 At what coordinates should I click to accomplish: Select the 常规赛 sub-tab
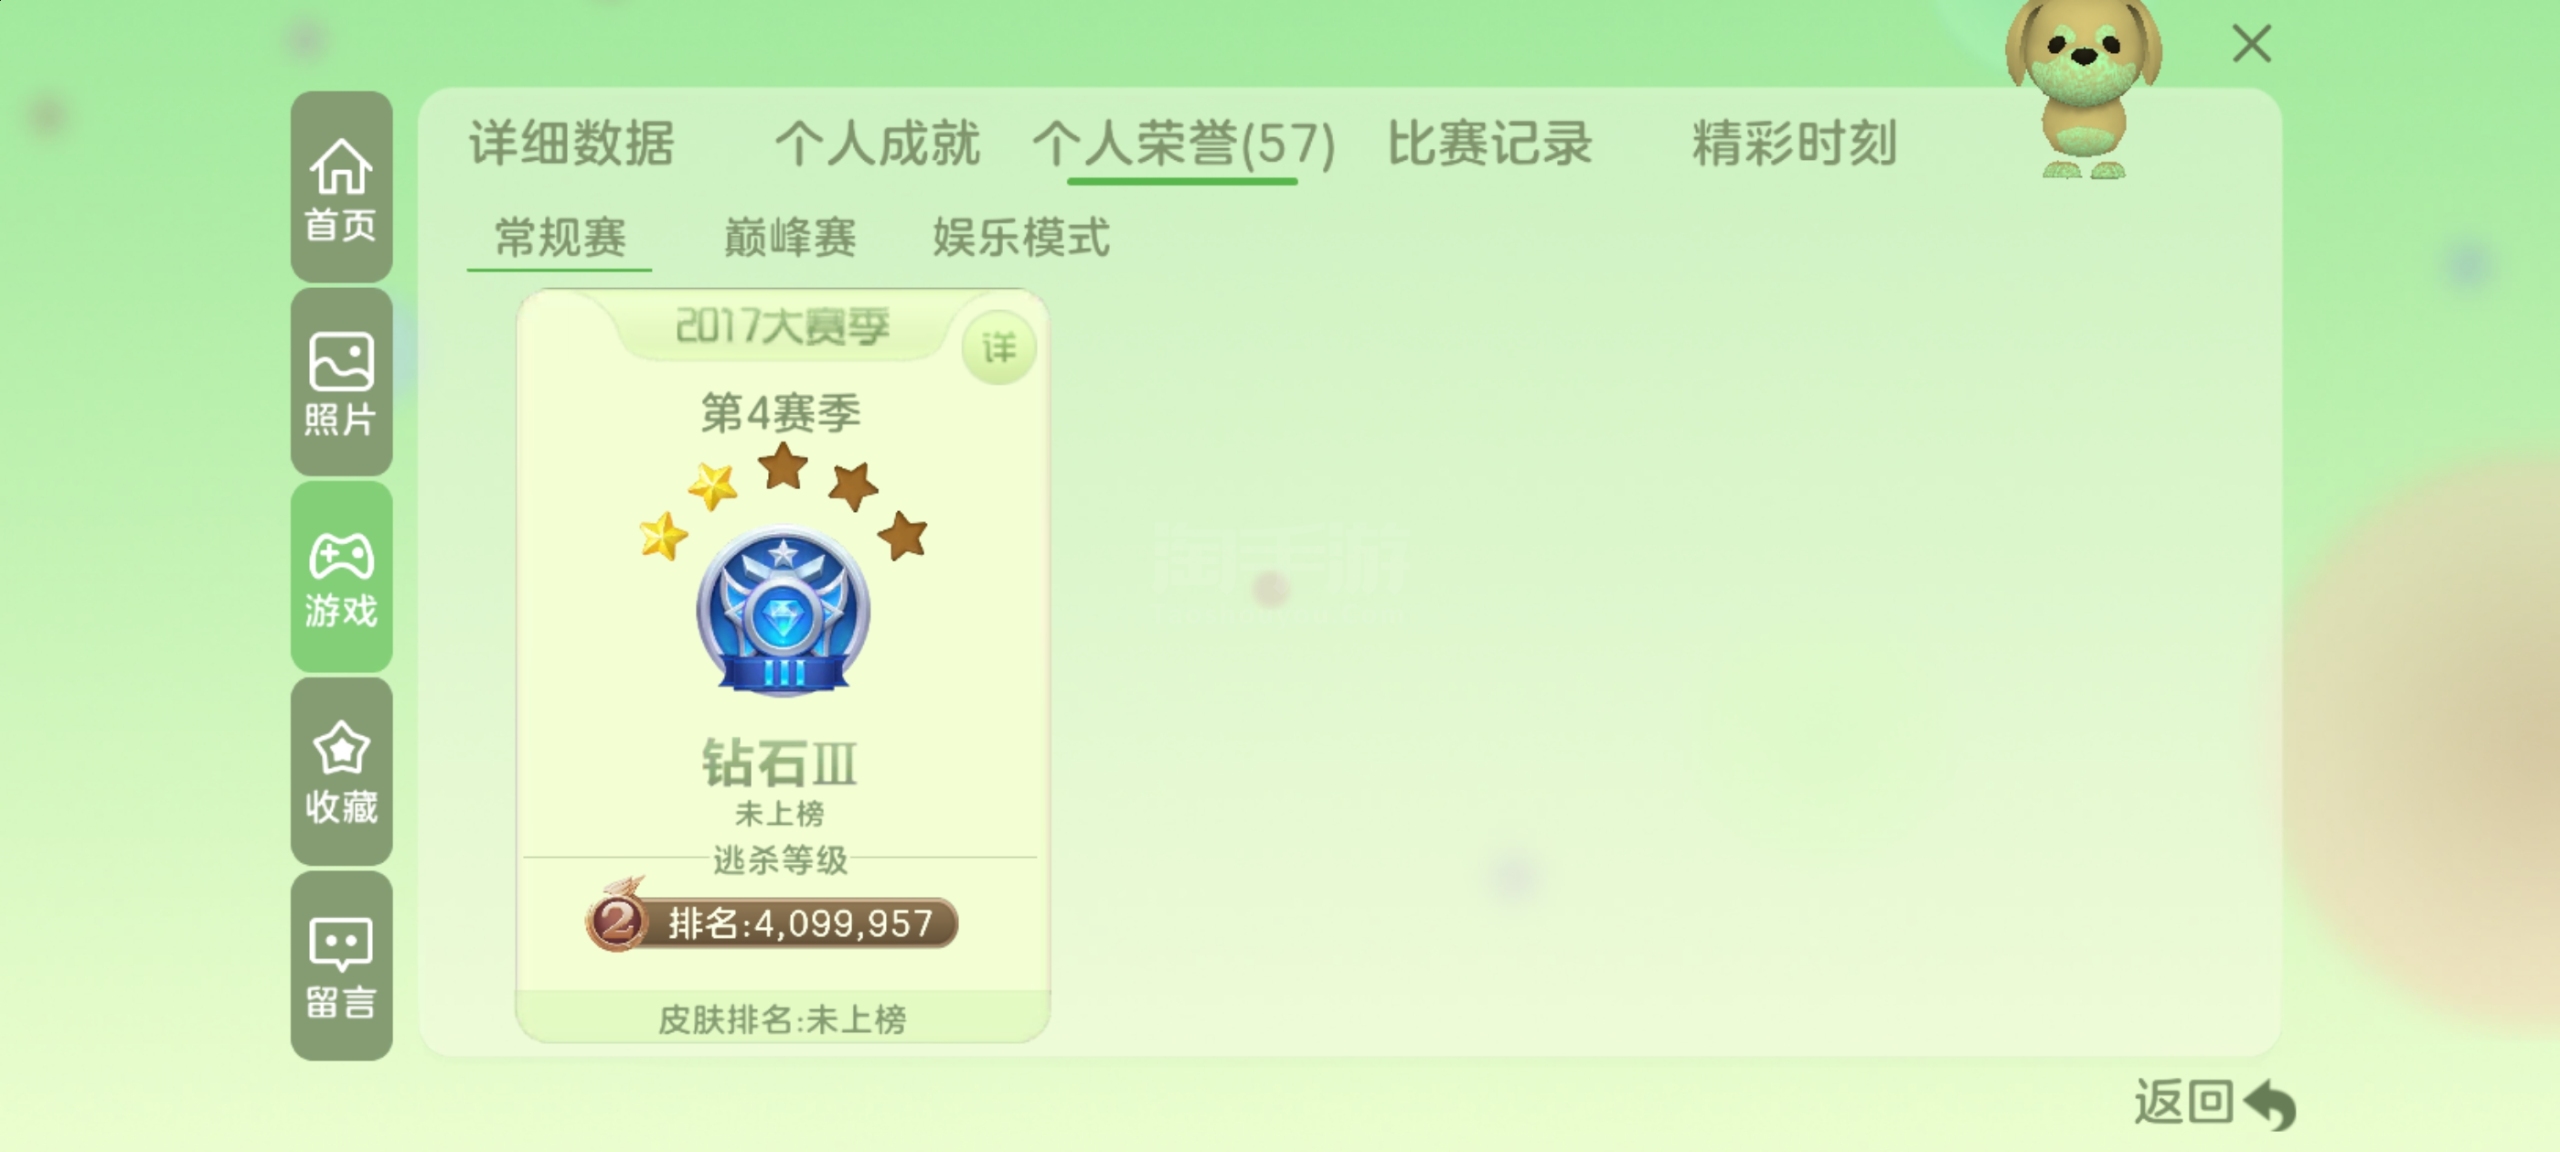560,238
